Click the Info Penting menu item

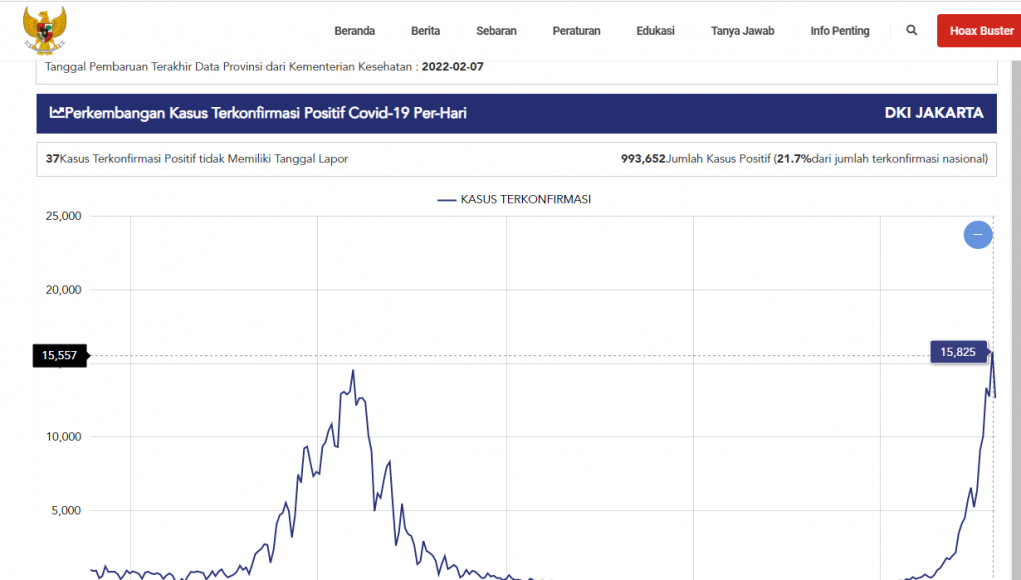[x=839, y=31]
